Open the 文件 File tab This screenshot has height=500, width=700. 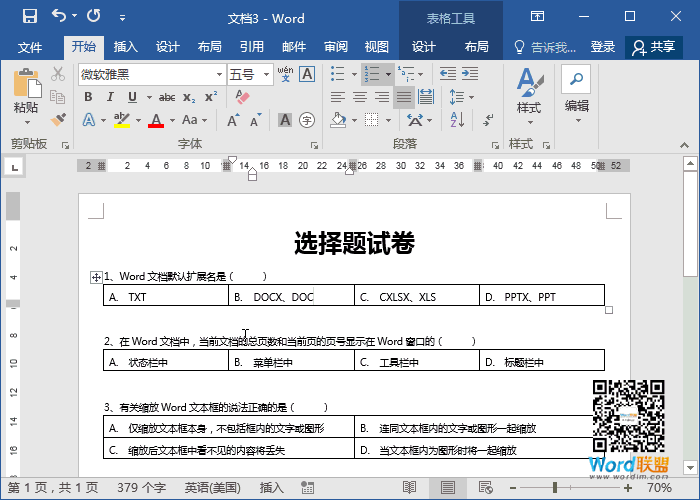(30, 47)
